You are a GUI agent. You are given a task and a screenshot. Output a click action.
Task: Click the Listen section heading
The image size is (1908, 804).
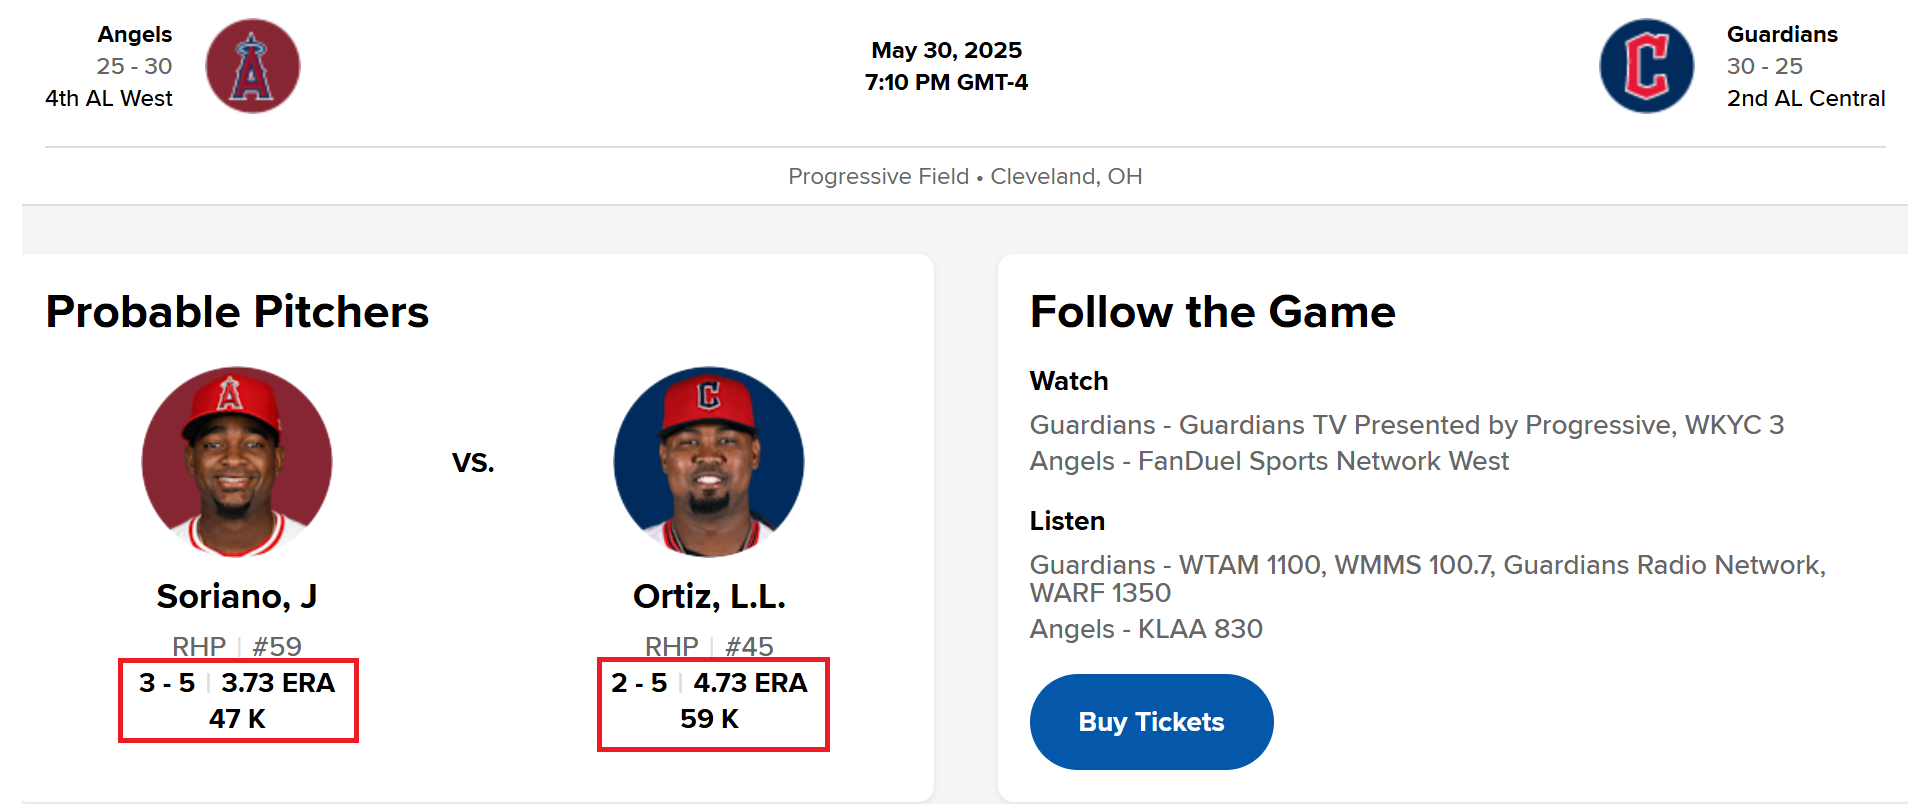tap(1067, 521)
